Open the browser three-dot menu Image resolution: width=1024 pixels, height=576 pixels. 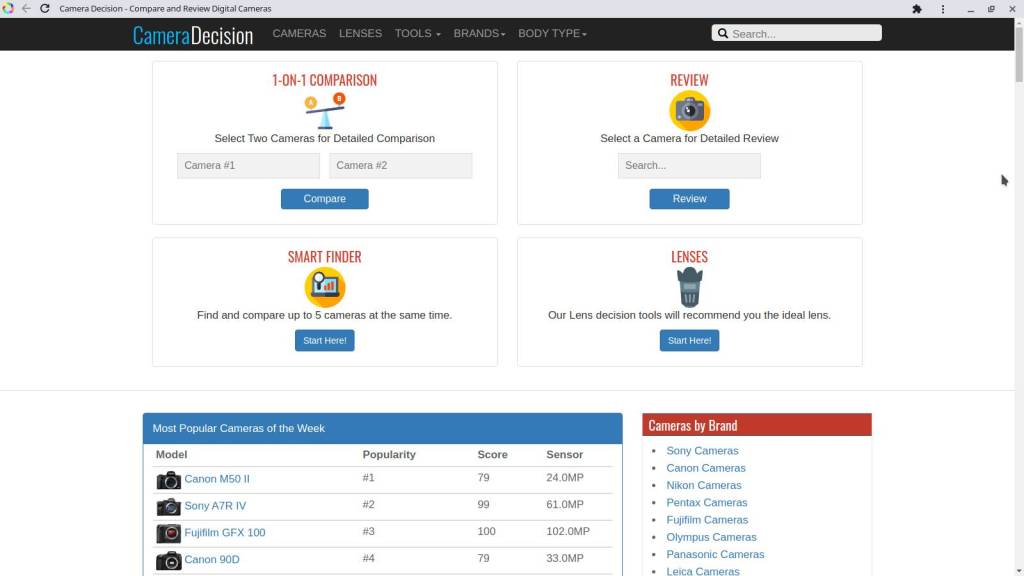pos(942,9)
